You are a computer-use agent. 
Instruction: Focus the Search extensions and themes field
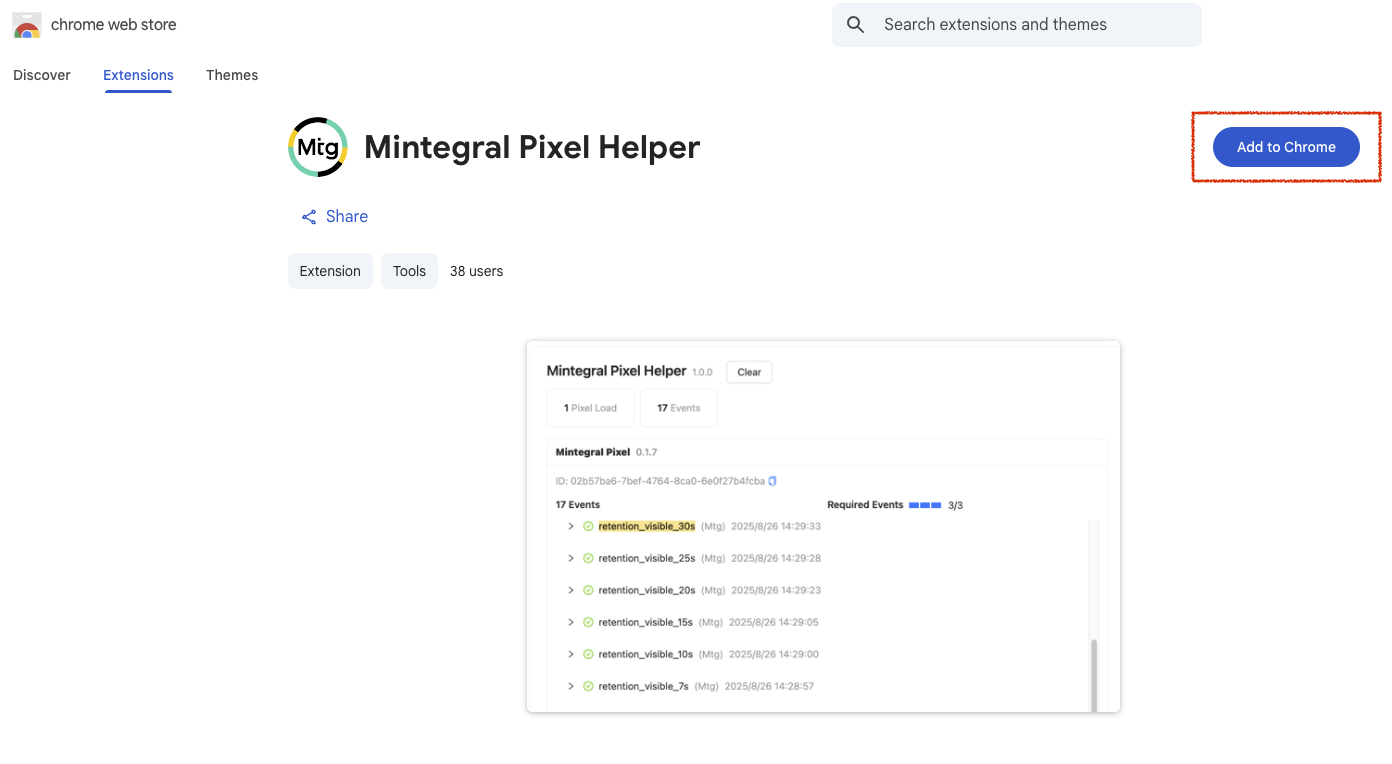click(1017, 25)
